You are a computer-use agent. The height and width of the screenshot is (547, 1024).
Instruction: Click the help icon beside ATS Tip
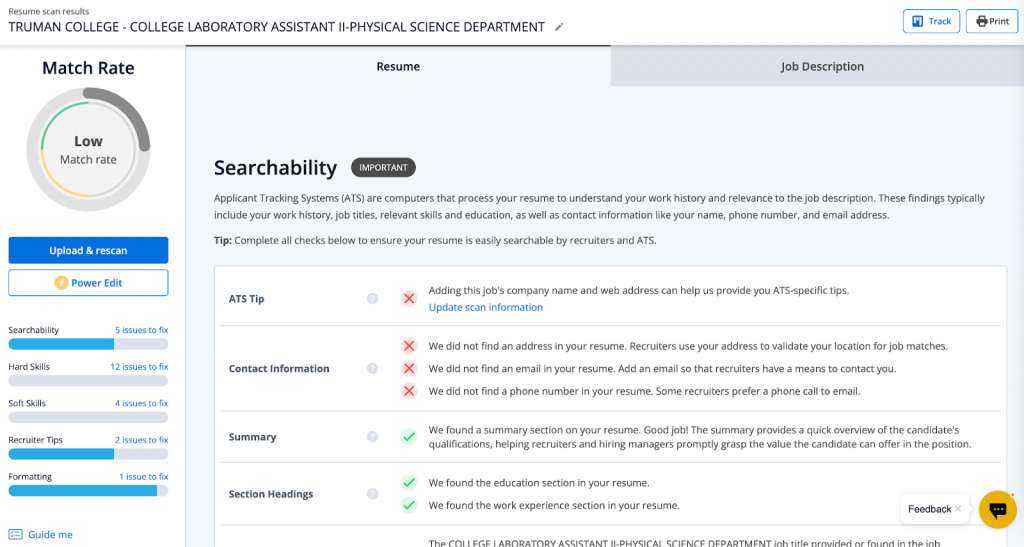tap(372, 298)
